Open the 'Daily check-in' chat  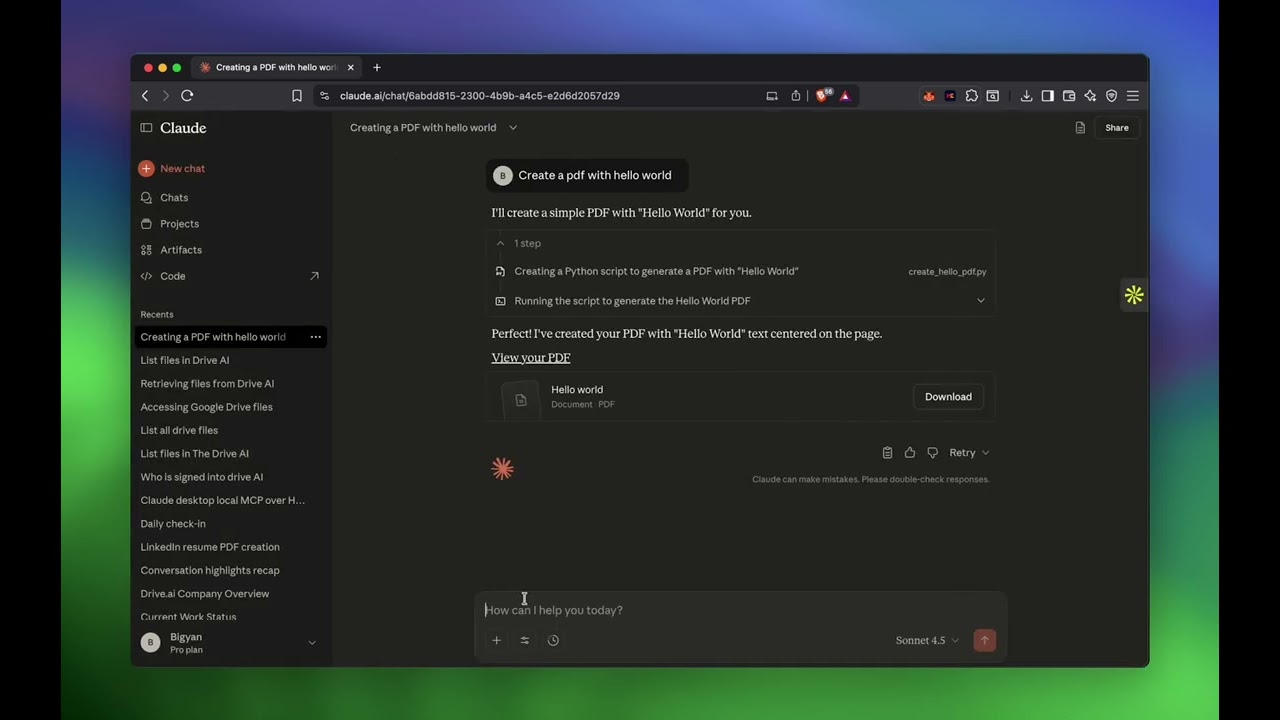click(173, 524)
